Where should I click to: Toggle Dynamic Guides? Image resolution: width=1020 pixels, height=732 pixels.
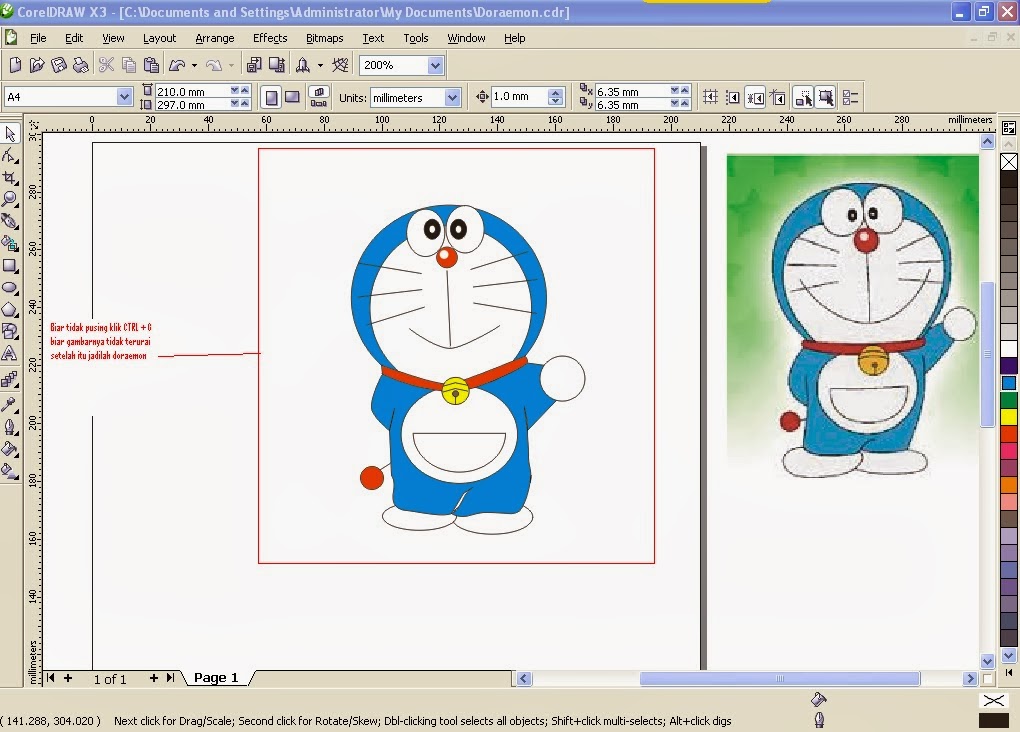click(x=778, y=98)
